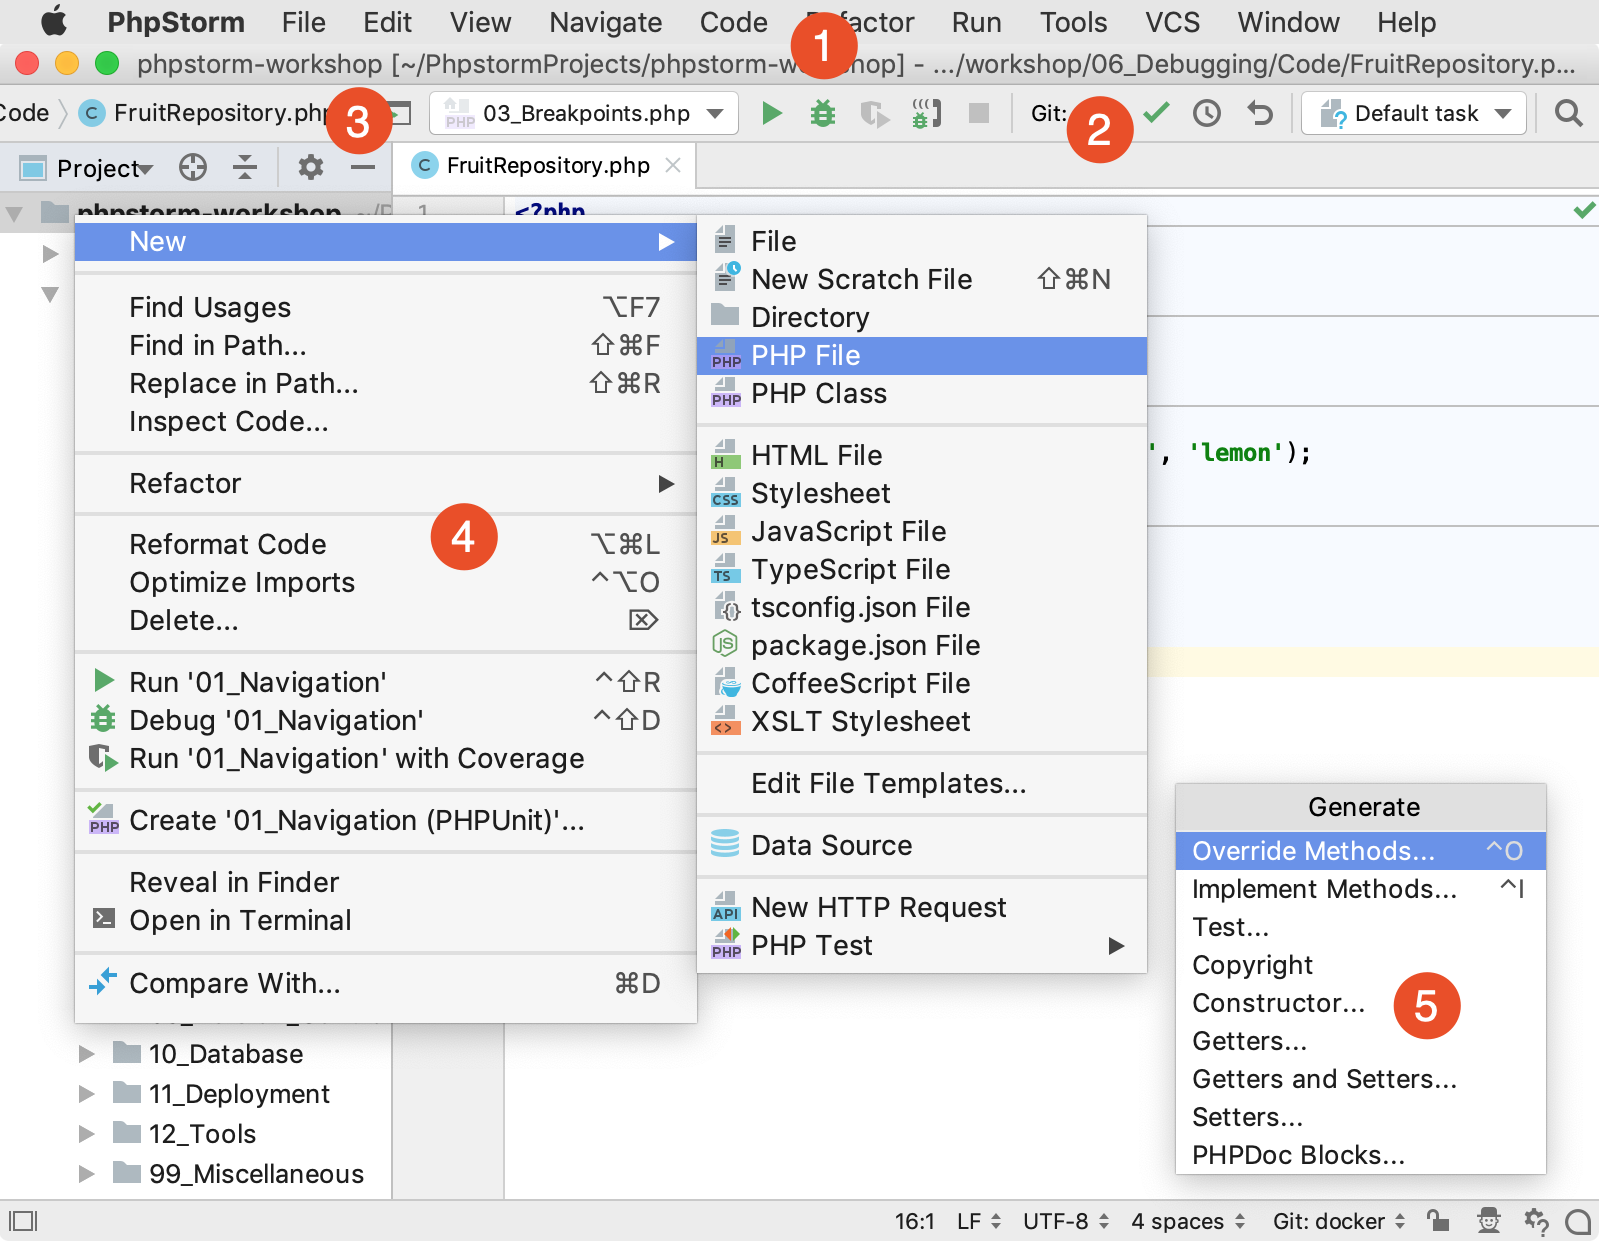Create a new CoffeeScript File
The image size is (1600, 1241).
coord(922,684)
